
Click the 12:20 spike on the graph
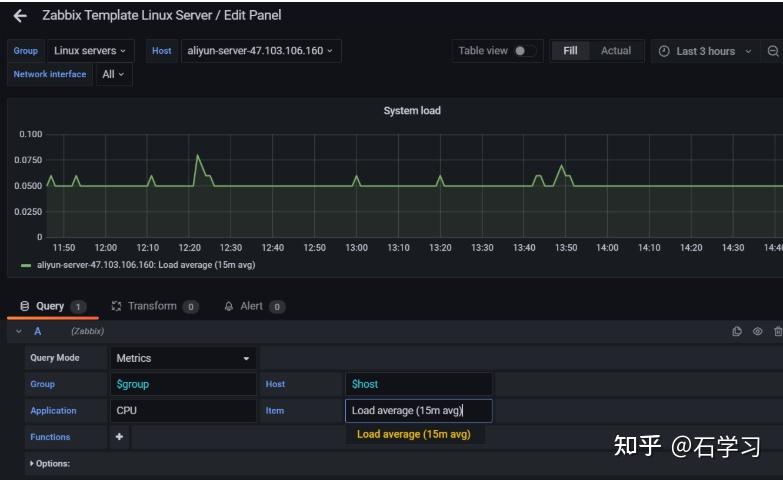coord(198,156)
